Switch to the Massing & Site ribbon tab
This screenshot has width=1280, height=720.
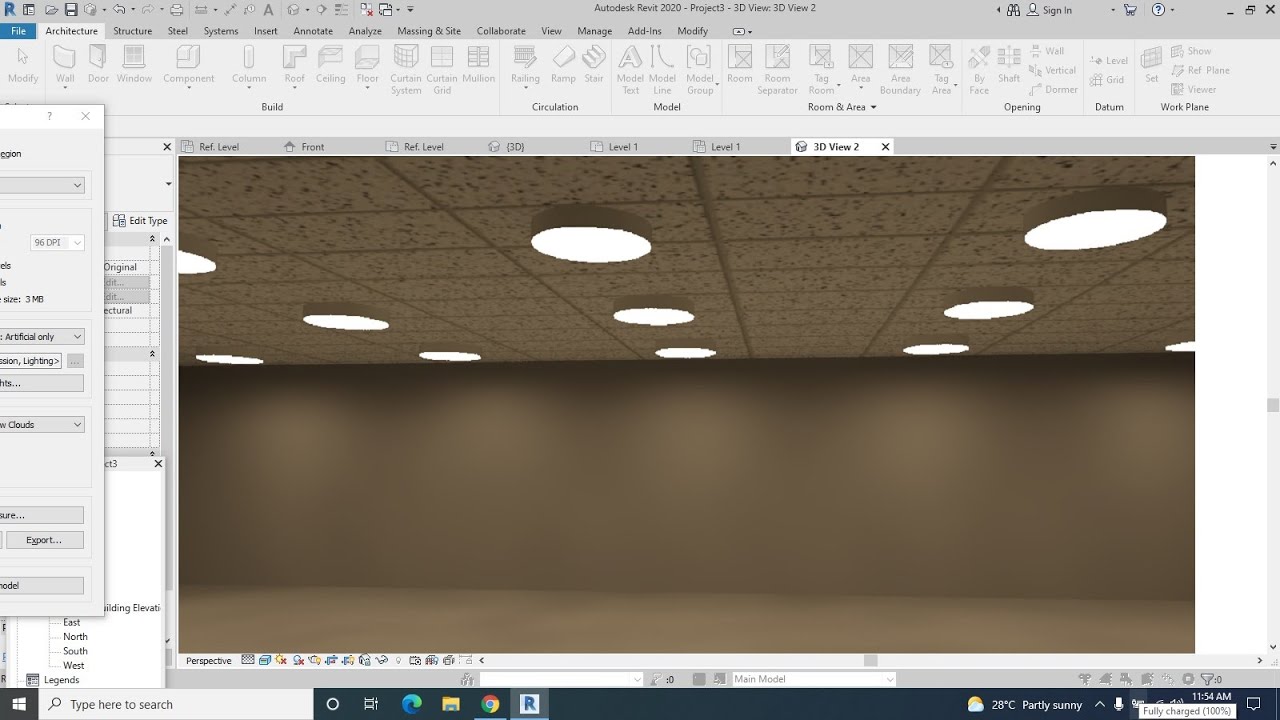[429, 31]
